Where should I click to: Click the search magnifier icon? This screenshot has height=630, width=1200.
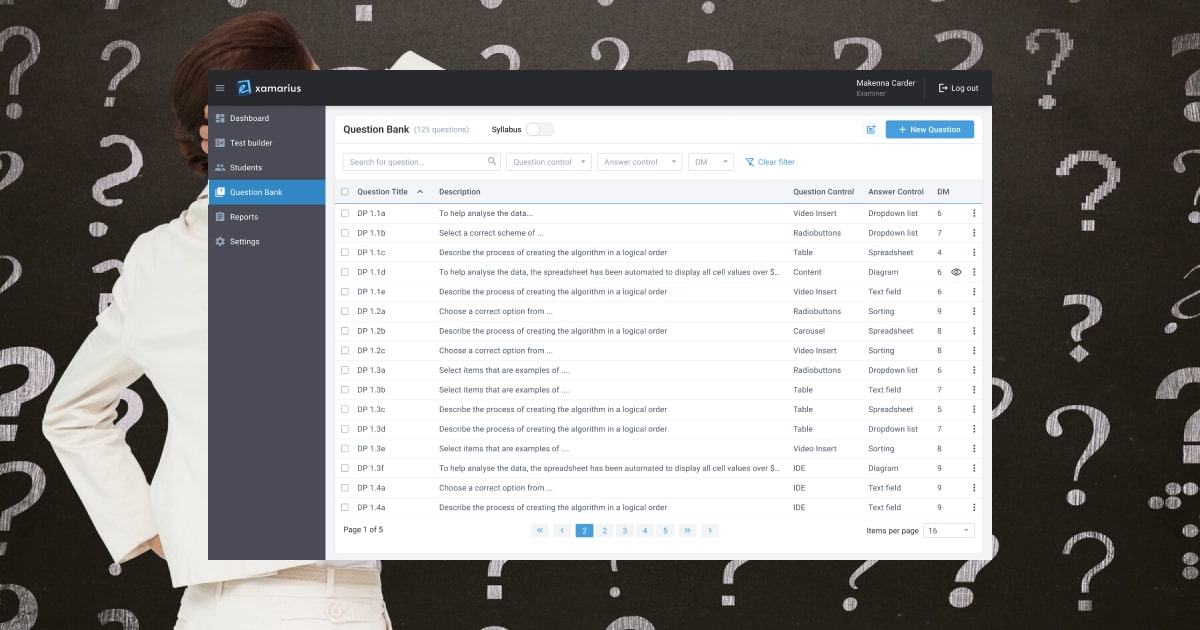pos(490,160)
